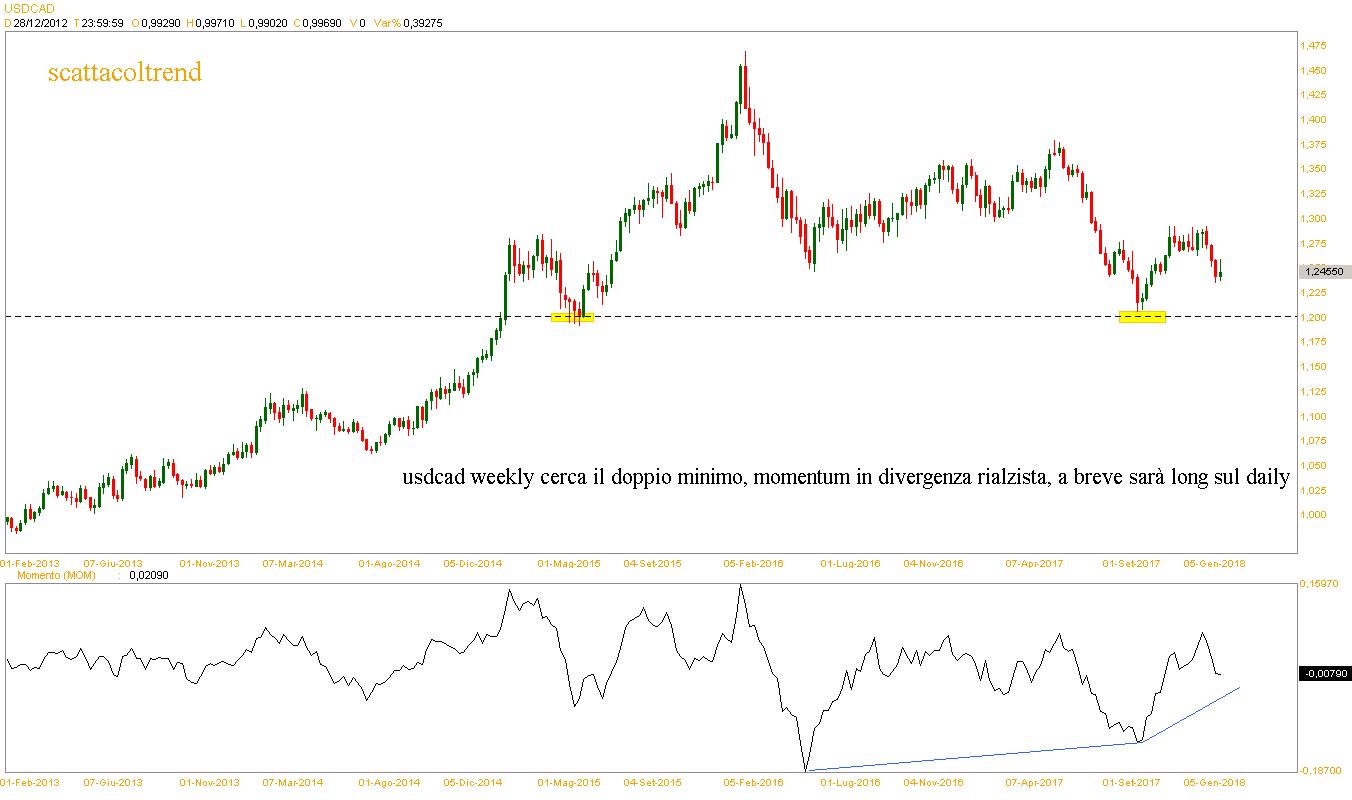Image resolution: width=1352 pixels, height=800 pixels.
Task: Click 07-Mar-2014 on the momentum panel date axis
Action: [294, 781]
